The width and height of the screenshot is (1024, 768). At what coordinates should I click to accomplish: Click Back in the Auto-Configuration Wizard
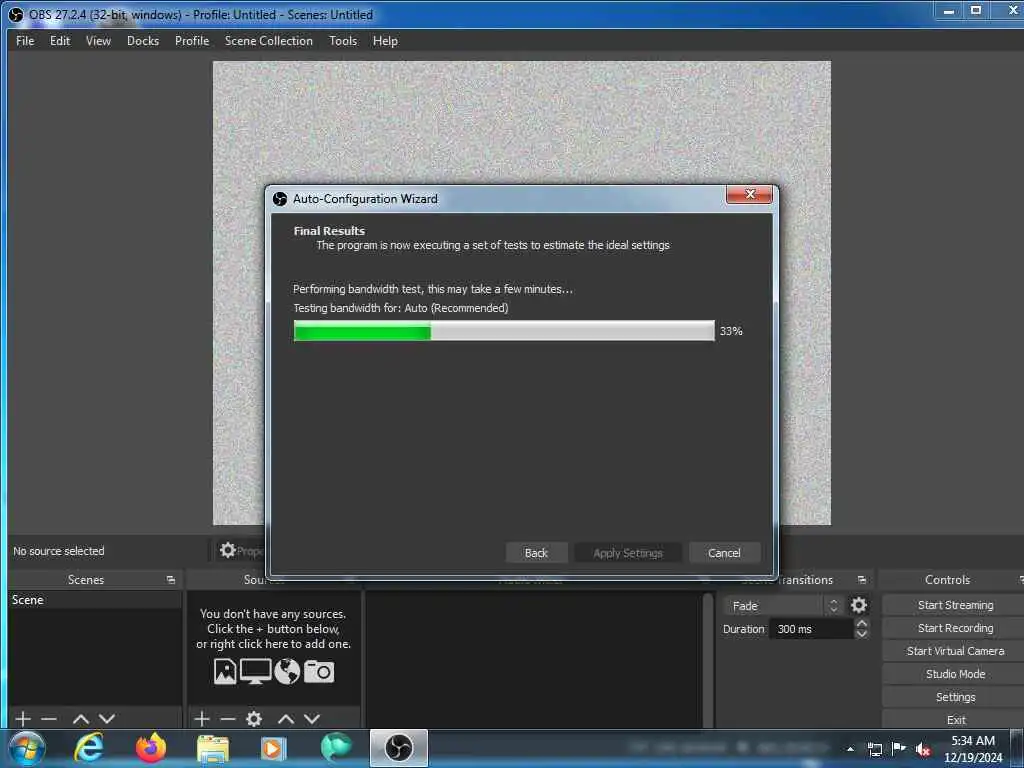(536, 552)
